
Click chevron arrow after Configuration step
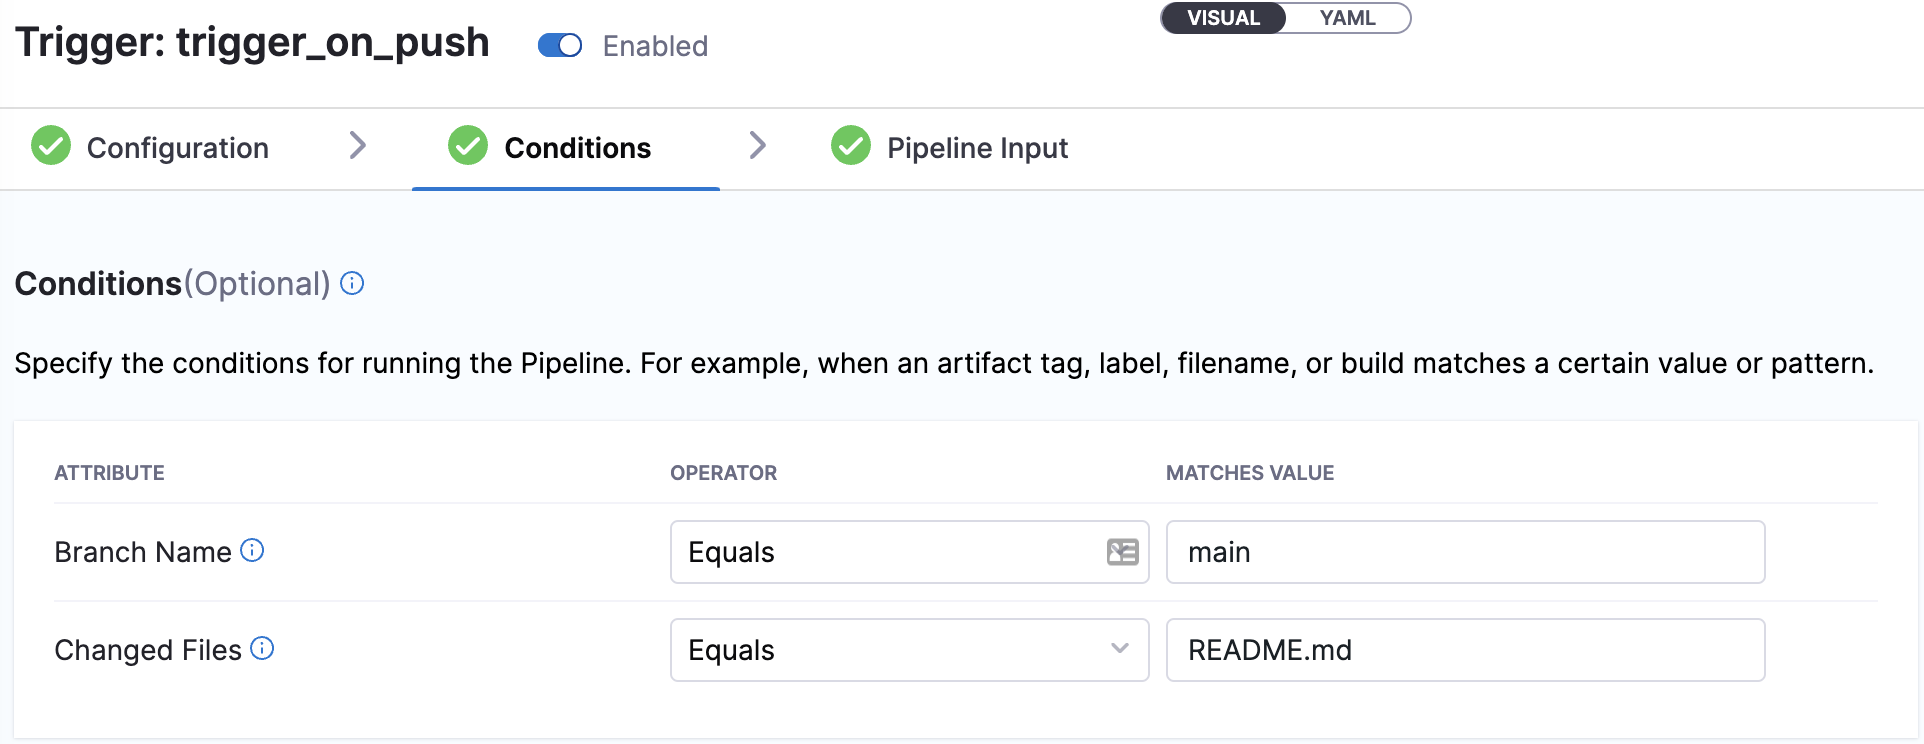[x=358, y=146]
